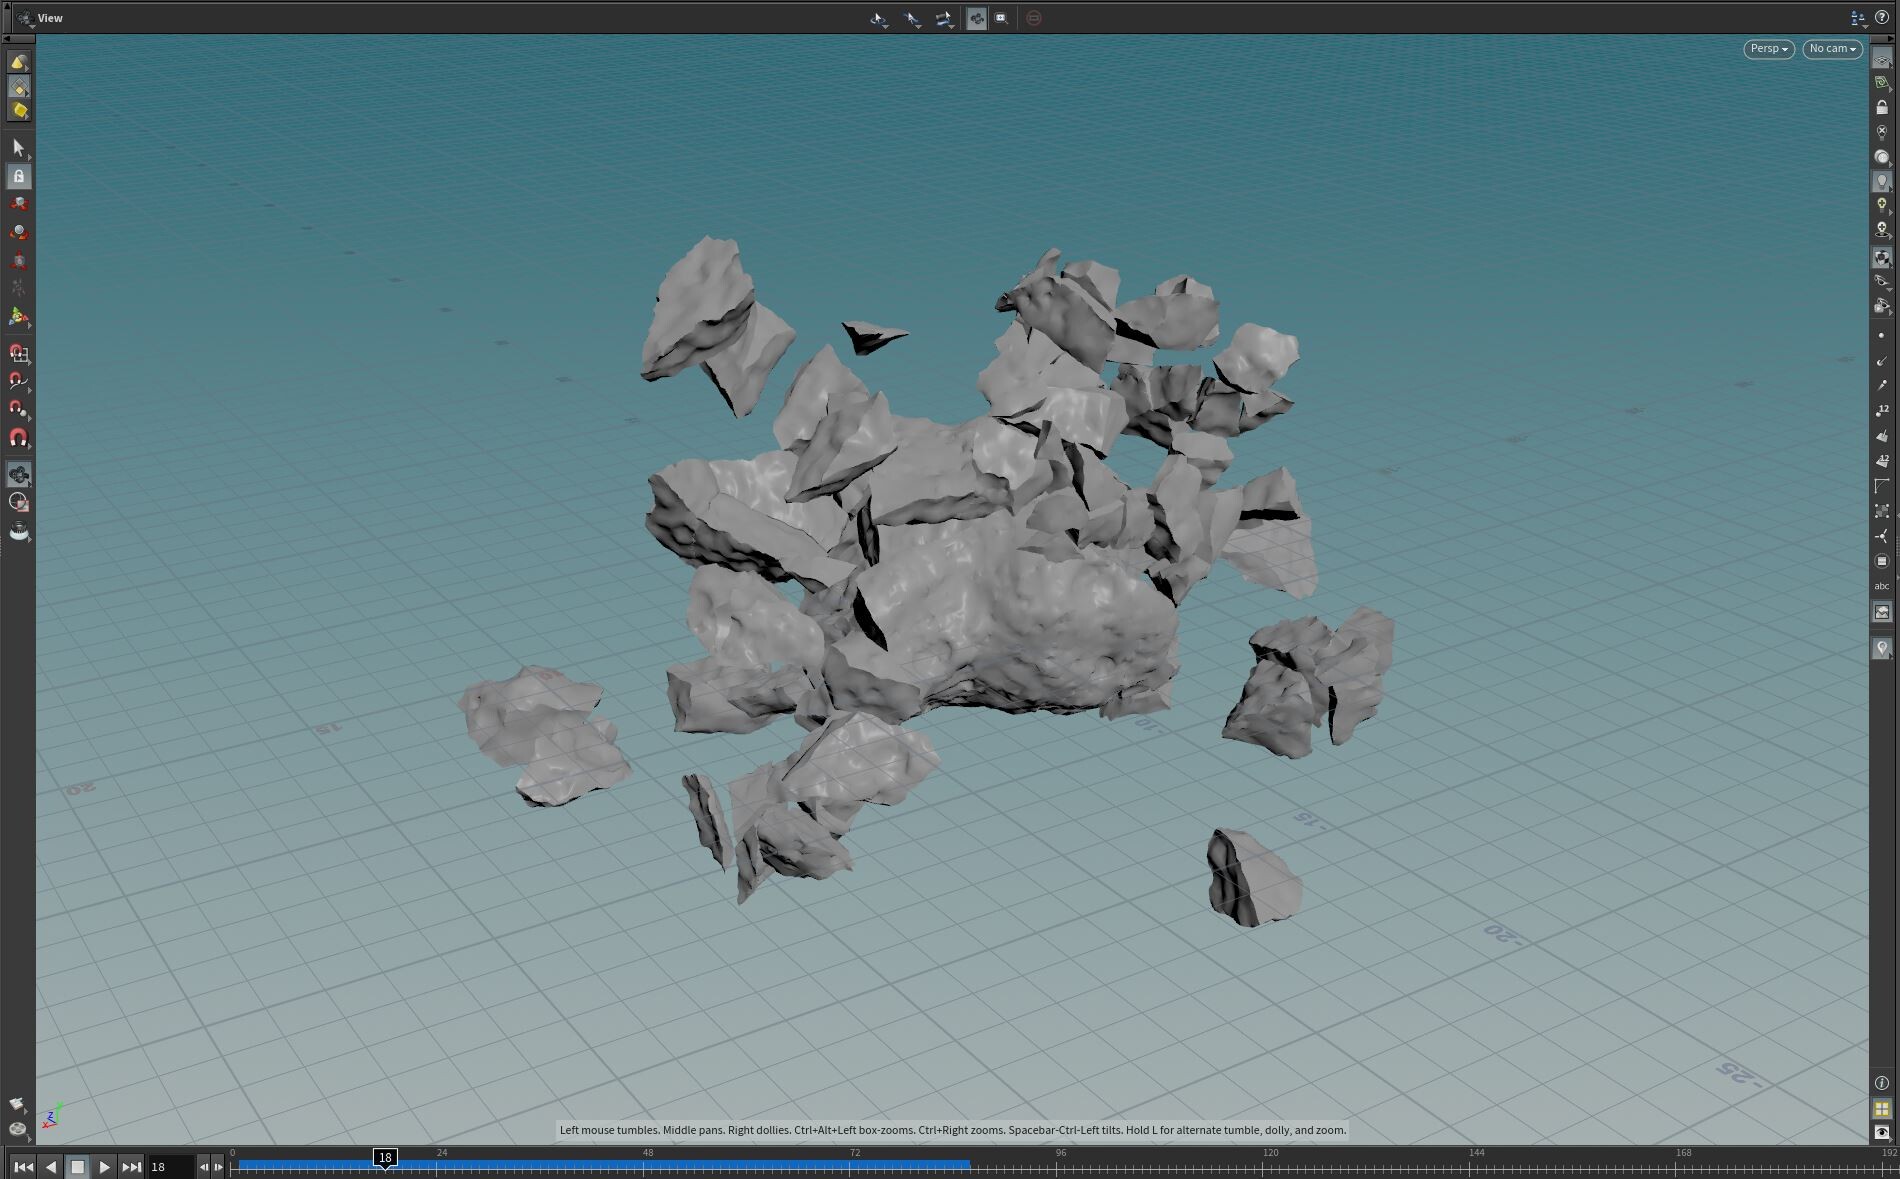Click the current frame field showing 18
The height and width of the screenshot is (1179, 1900).
tap(168, 1166)
